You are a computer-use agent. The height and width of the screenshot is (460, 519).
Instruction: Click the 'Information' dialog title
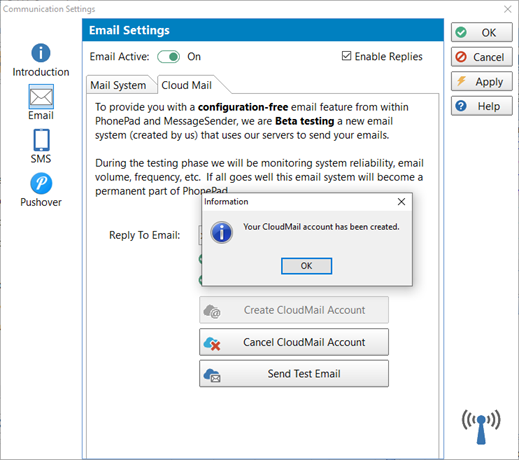(226, 202)
